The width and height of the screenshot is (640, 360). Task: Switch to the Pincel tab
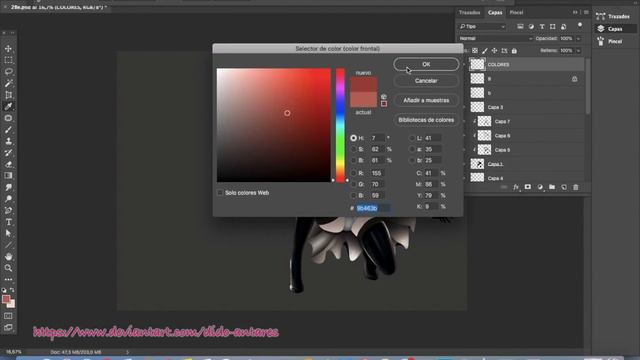pos(516,13)
